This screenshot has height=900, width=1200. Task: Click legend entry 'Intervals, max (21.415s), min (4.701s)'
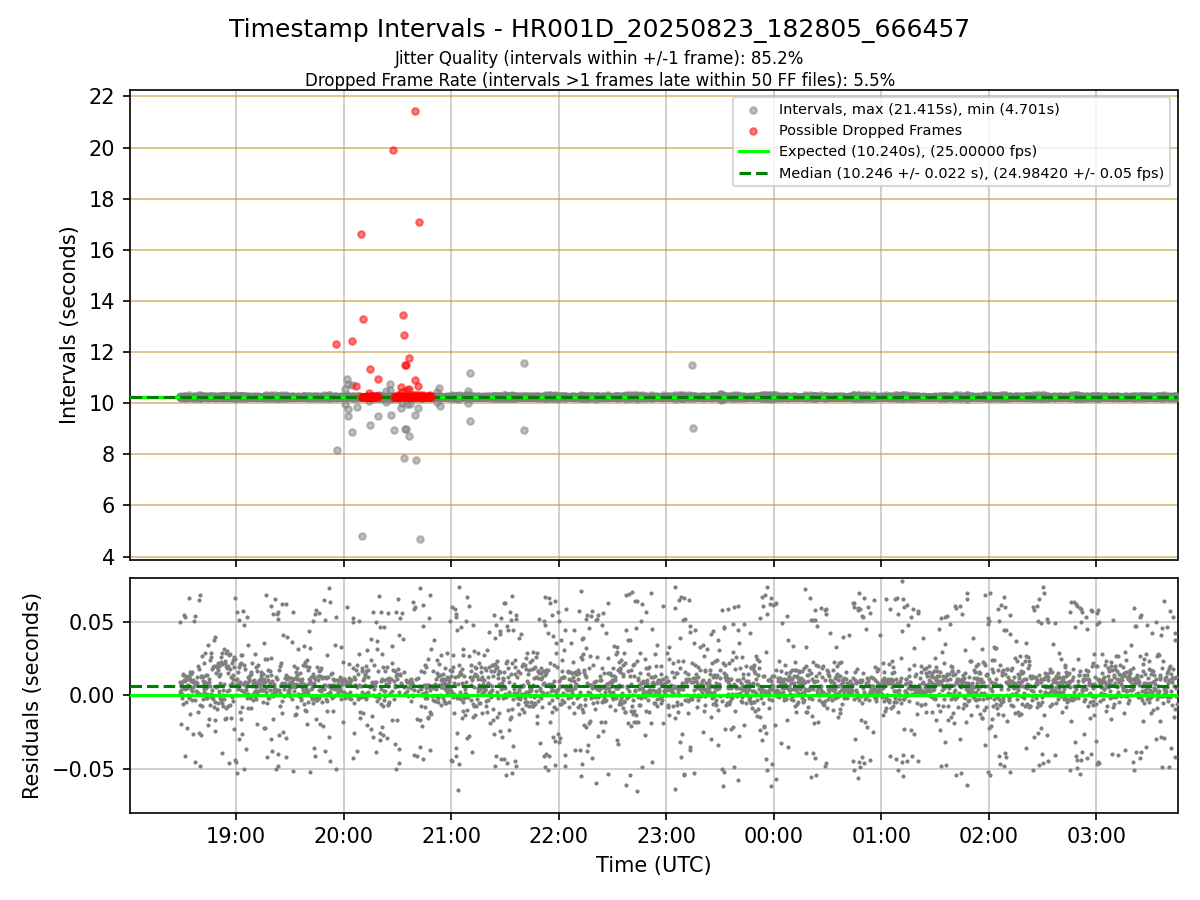click(x=919, y=109)
